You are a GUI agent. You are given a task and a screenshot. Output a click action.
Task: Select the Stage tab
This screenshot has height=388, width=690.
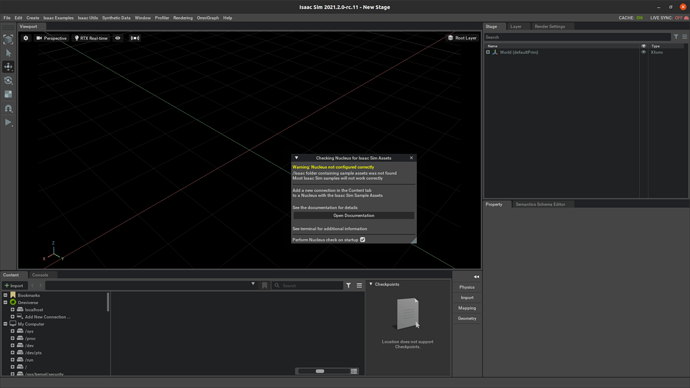pyautogui.click(x=491, y=27)
